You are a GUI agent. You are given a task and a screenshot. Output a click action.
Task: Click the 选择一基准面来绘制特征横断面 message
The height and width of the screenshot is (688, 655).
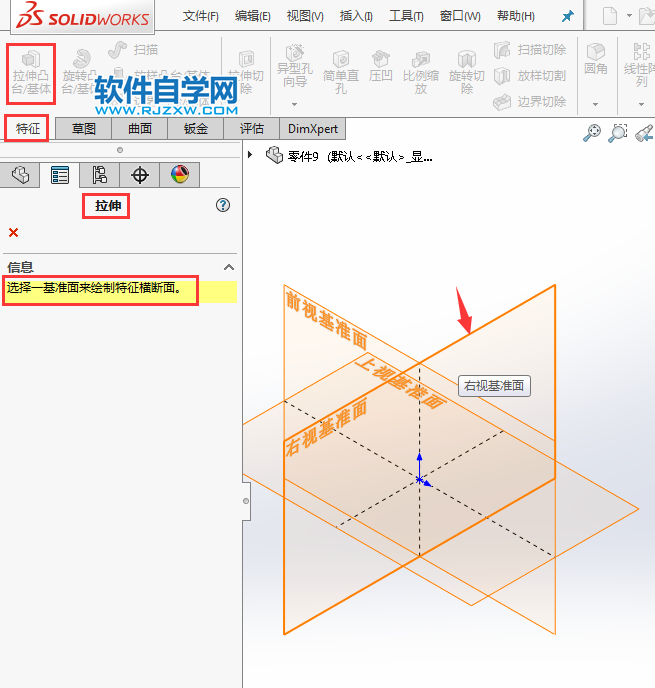click(94, 288)
